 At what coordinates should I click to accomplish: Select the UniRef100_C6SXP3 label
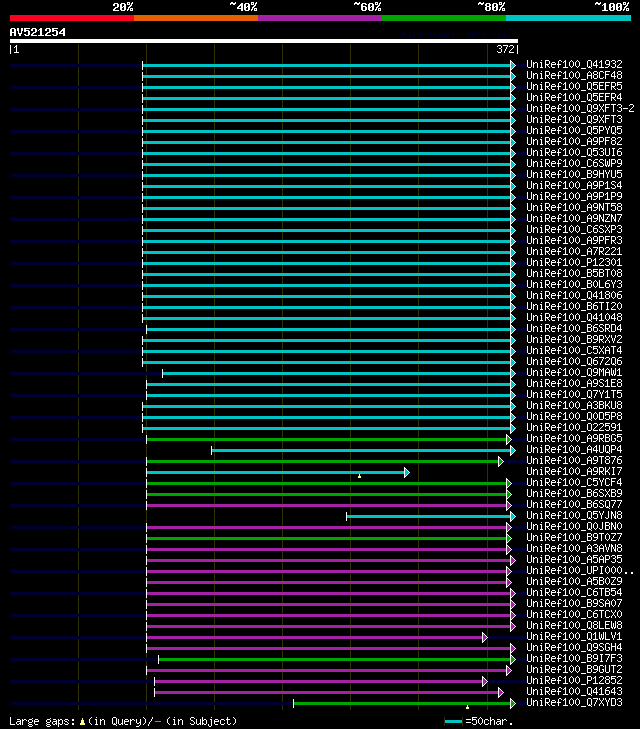pyautogui.click(x=574, y=229)
